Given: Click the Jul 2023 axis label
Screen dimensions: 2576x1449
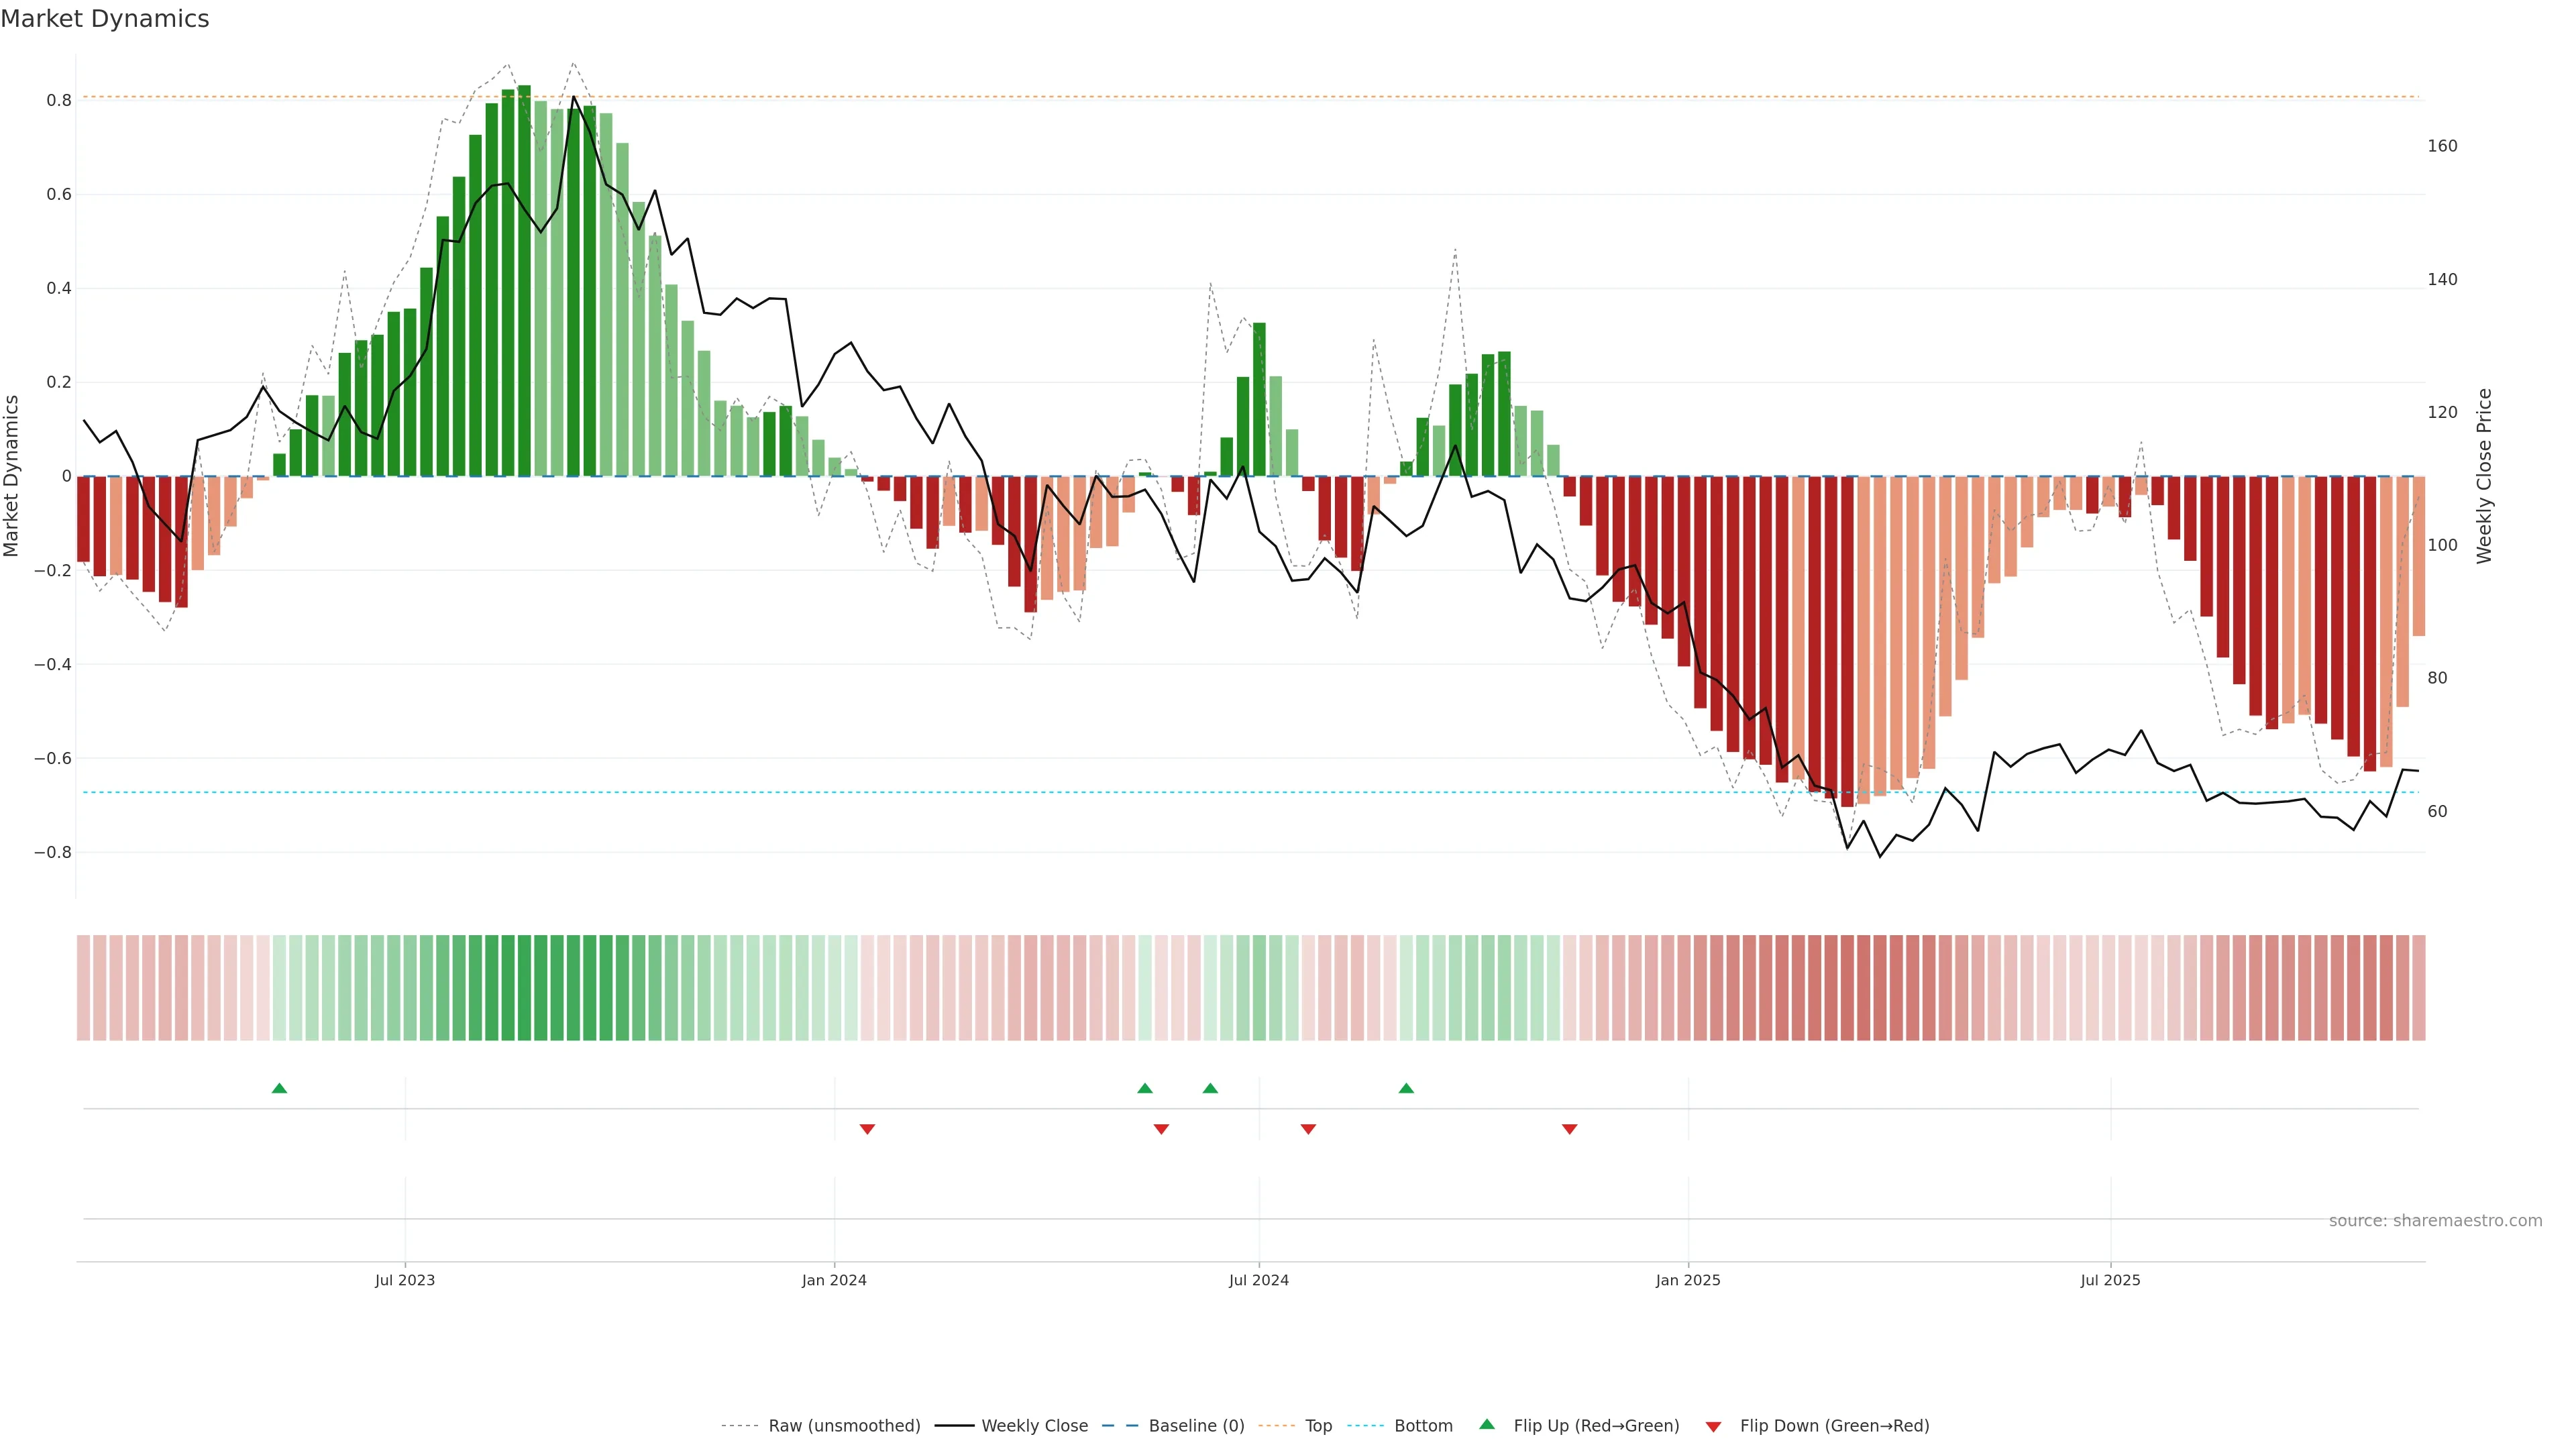Looking at the screenshot, I should 405,1280.
